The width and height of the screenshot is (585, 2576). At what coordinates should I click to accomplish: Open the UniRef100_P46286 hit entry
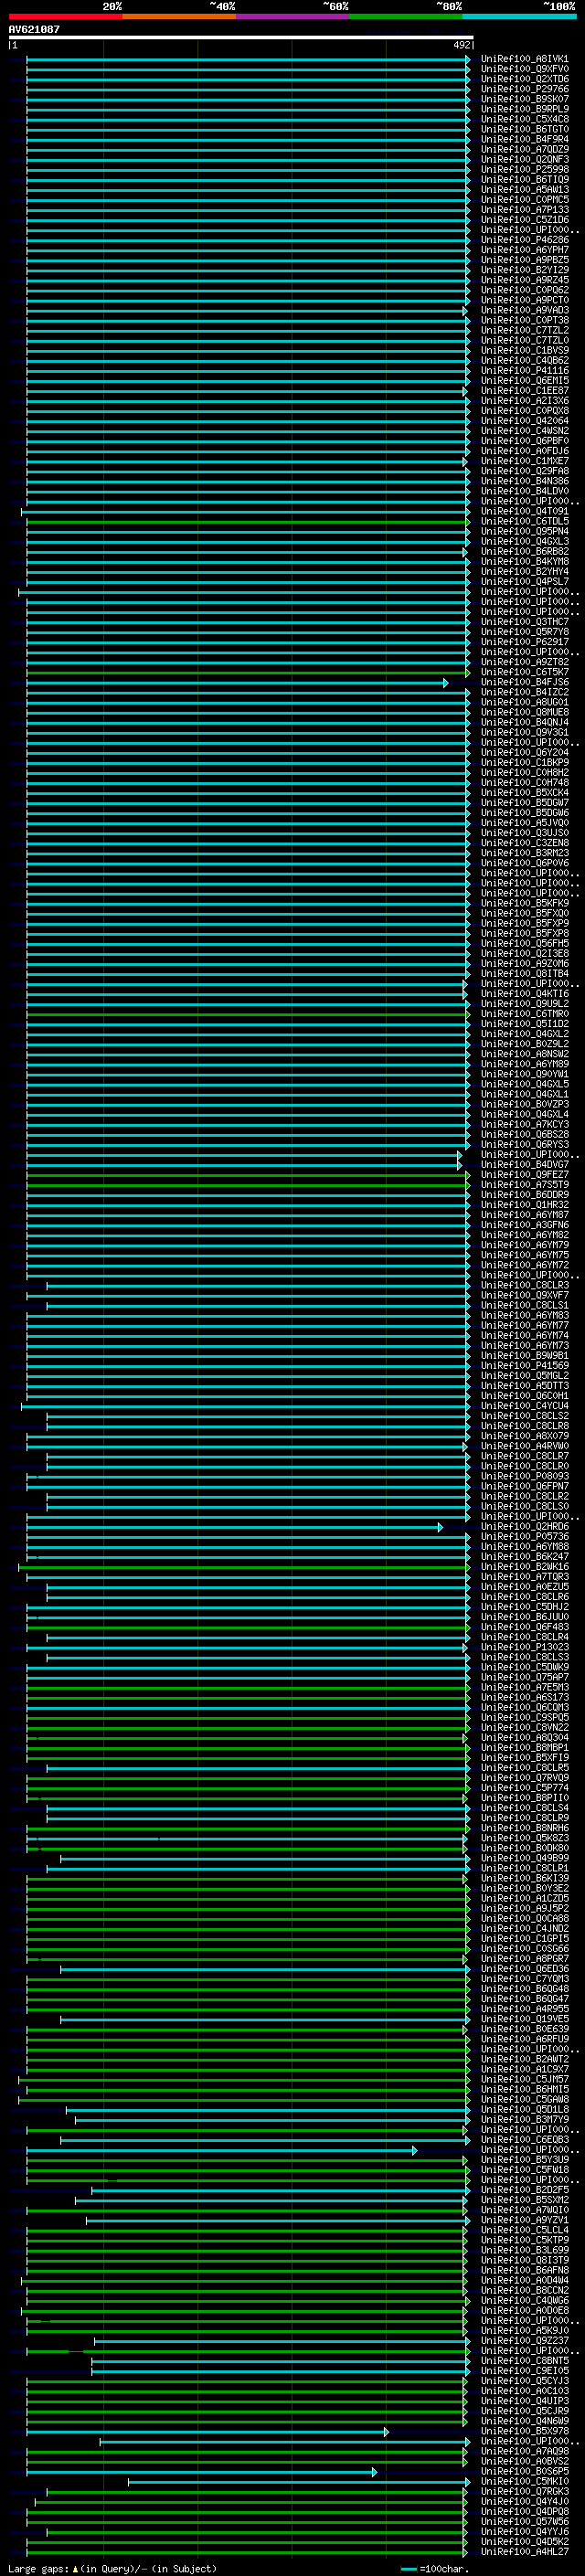tap(524, 240)
